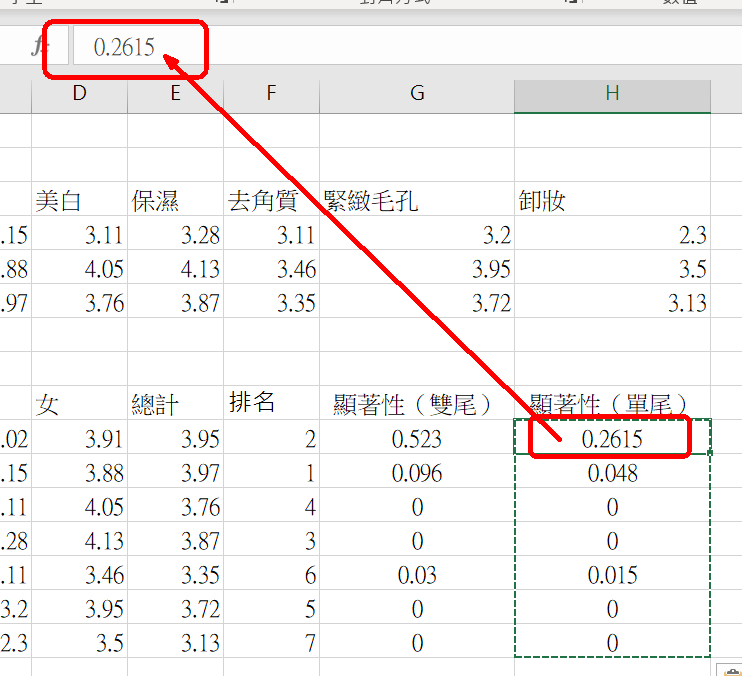This screenshot has width=742, height=676.
Task: Click the 保濕 header cell
Action: pos(175,201)
